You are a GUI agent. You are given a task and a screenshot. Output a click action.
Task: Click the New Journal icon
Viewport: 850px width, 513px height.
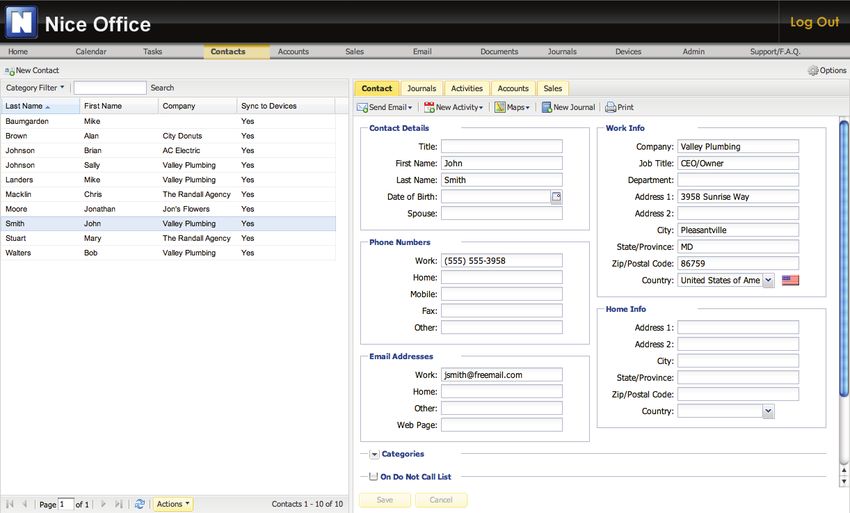pyautogui.click(x=546, y=107)
